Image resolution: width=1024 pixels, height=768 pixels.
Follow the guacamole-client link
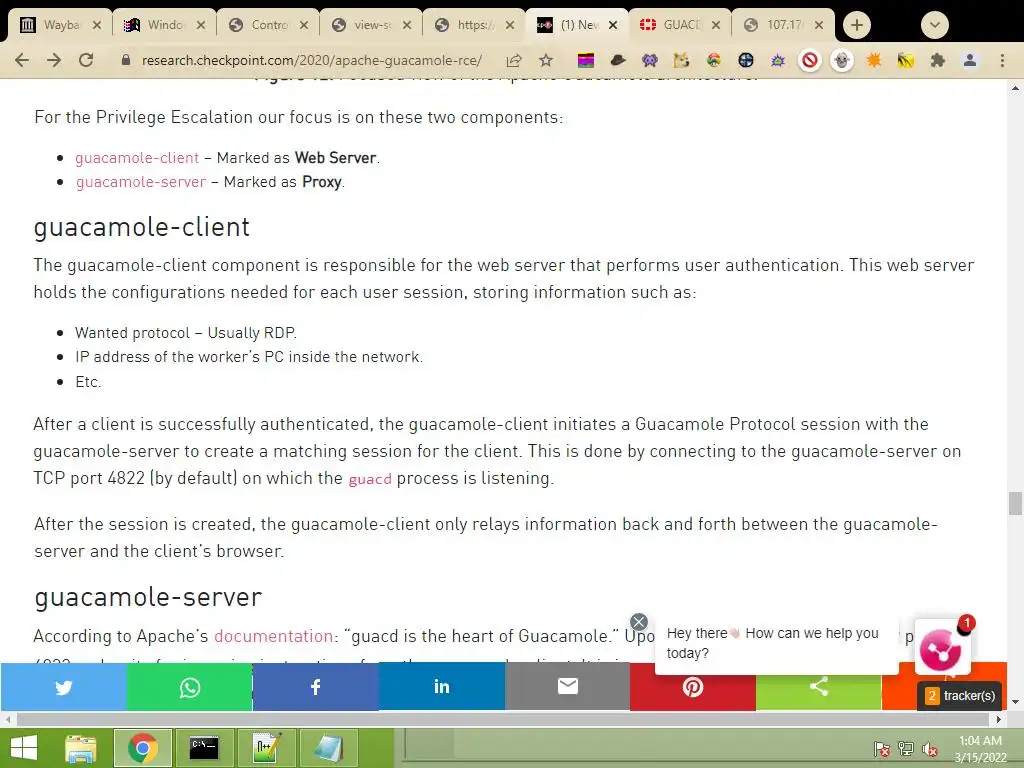[x=136, y=158]
